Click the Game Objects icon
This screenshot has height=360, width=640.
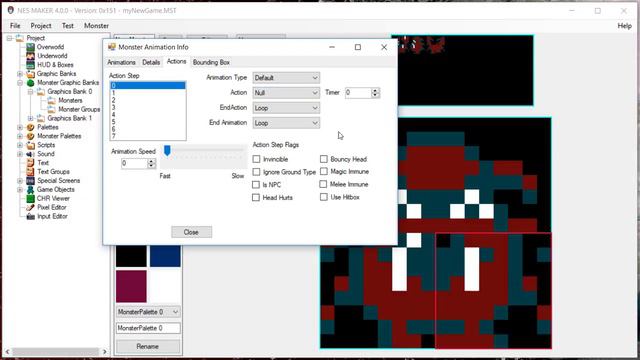(x=31, y=190)
